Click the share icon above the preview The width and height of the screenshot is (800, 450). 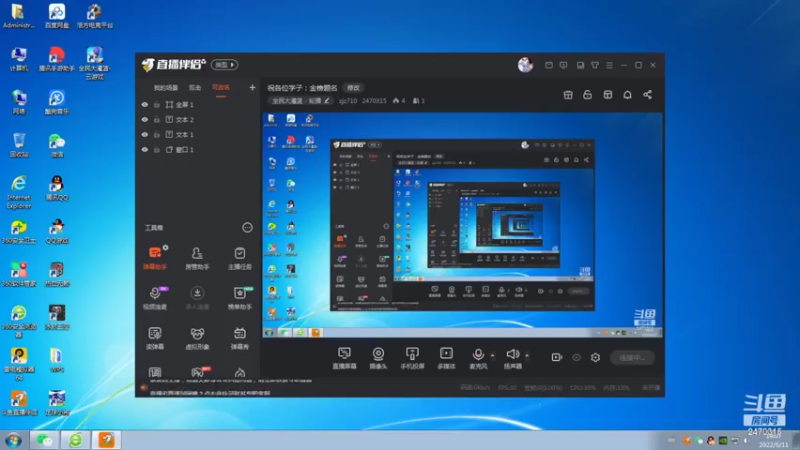coord(647,95)
